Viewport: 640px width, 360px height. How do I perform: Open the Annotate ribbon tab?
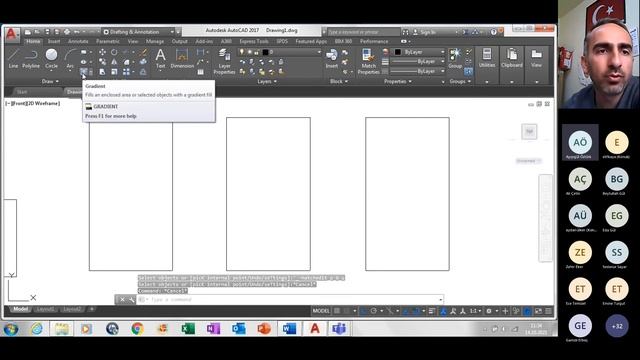78,41
